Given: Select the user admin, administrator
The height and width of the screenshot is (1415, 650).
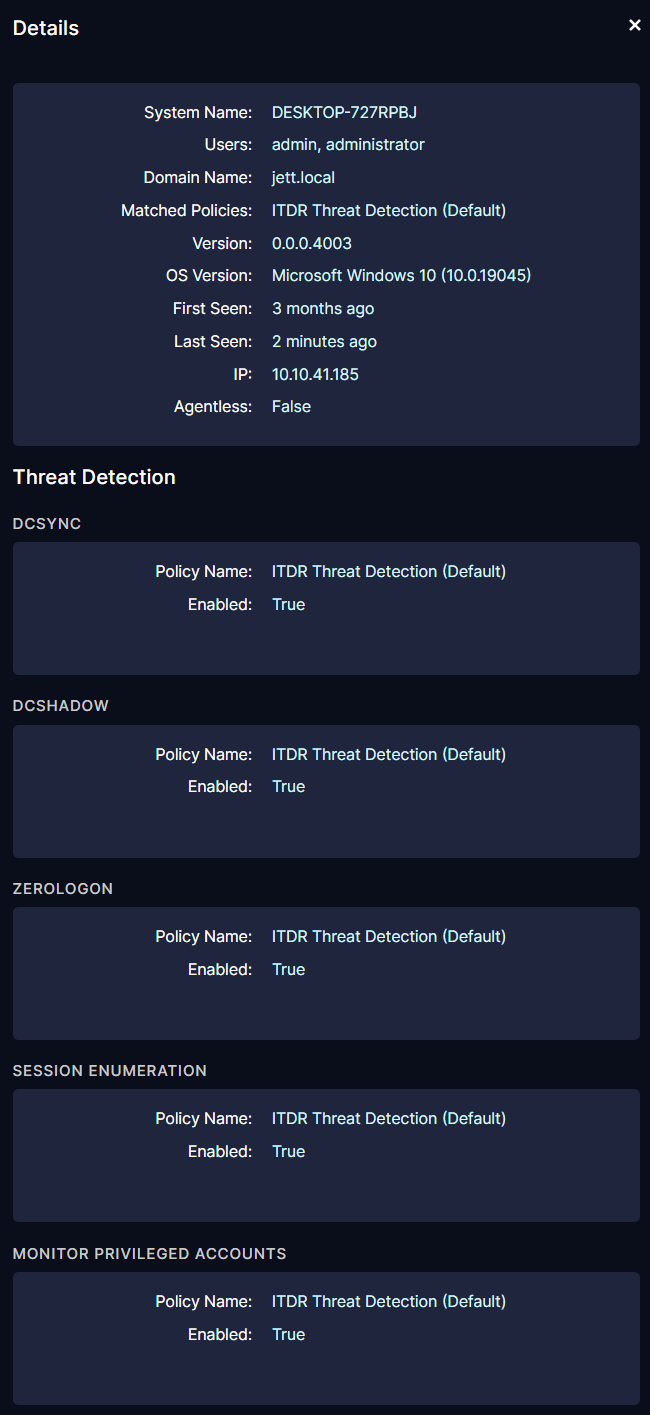Looking at the screenshot, I should point(348,144).
